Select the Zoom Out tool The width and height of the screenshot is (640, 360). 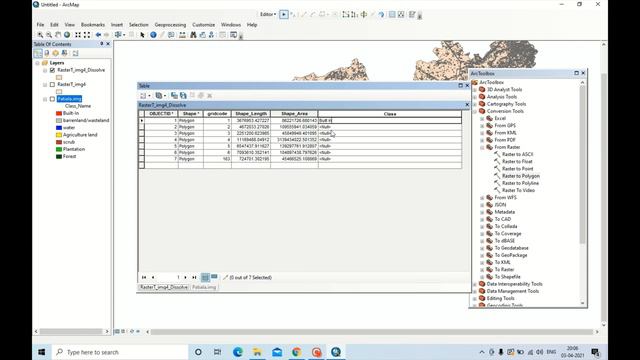pyautogui.click(x=49, y=35)
